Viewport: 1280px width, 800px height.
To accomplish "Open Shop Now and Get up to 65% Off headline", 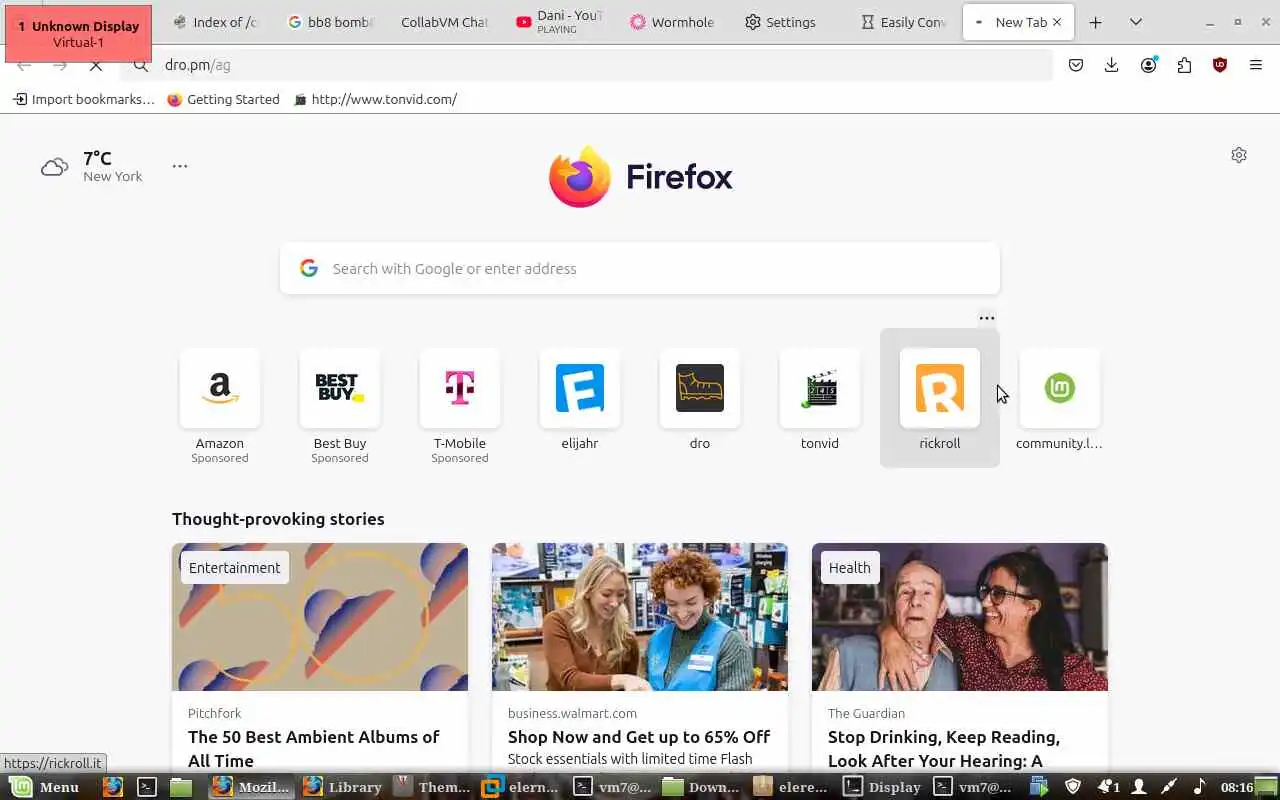I will click(x=639, y=737).
